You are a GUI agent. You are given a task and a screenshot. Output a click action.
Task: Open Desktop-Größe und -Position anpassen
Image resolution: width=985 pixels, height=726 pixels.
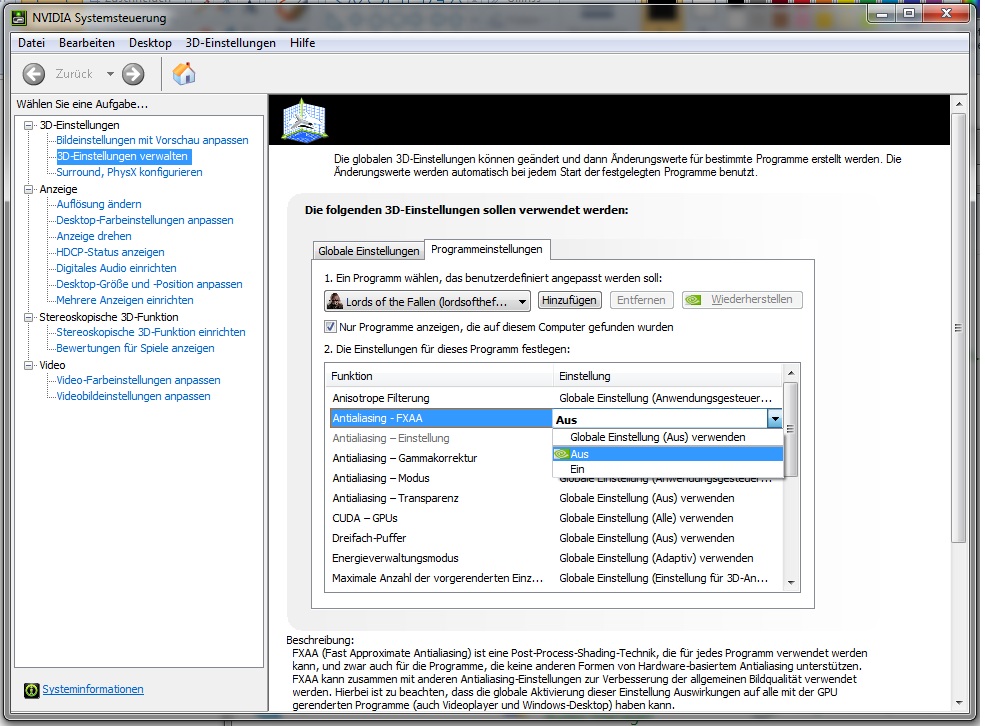click(149, 284)
